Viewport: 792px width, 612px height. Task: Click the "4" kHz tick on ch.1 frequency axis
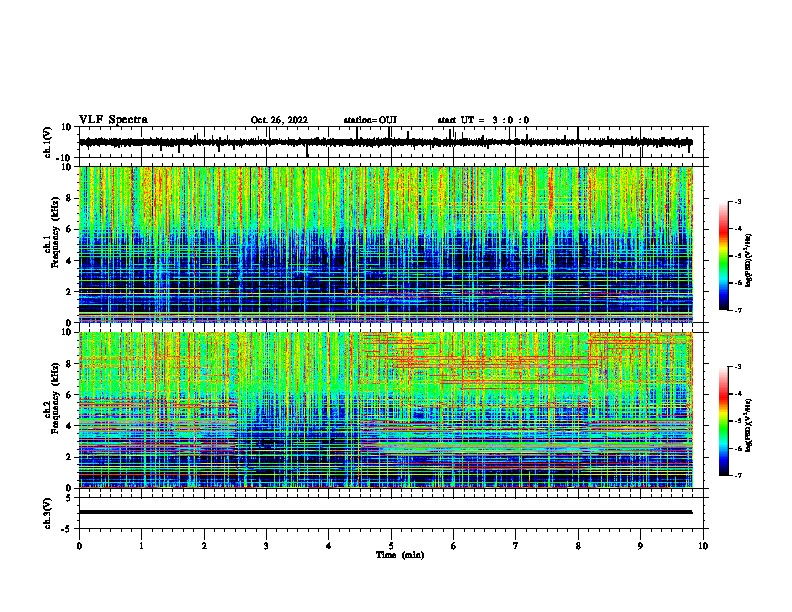(70, 261)
